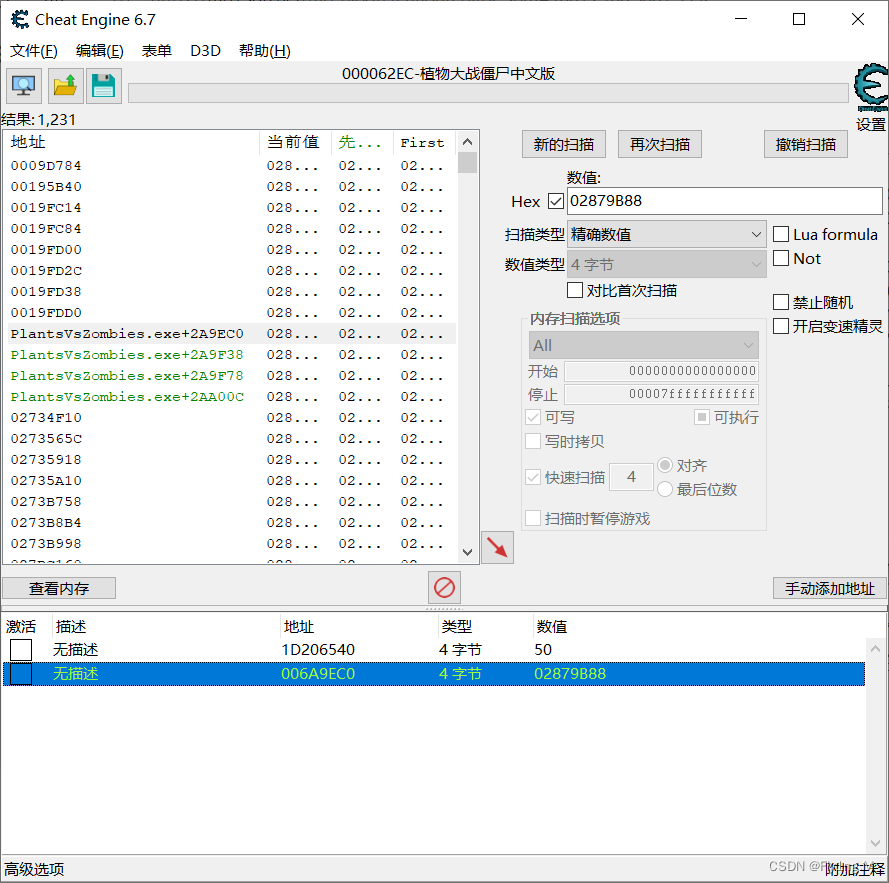The width and height of the screenshot is (889, 883).
Task: Enable Lua formula checkbox
Action: click(x=781, y=234)
